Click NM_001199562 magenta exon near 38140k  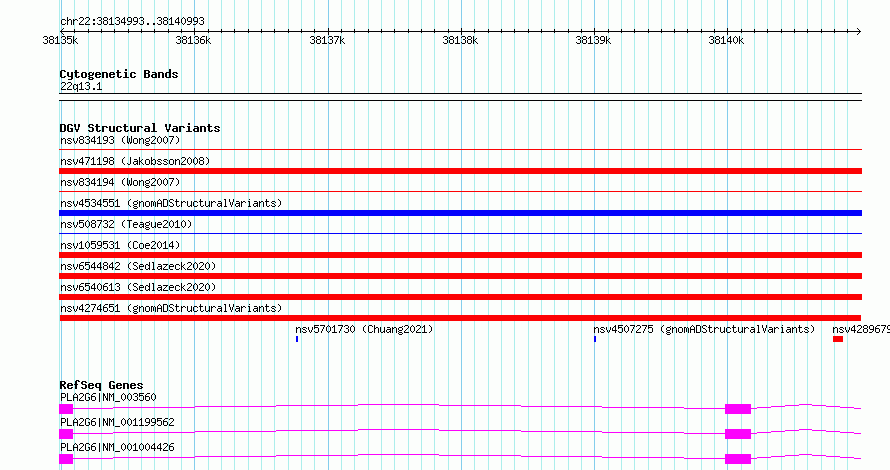click(x=738, y=434)
